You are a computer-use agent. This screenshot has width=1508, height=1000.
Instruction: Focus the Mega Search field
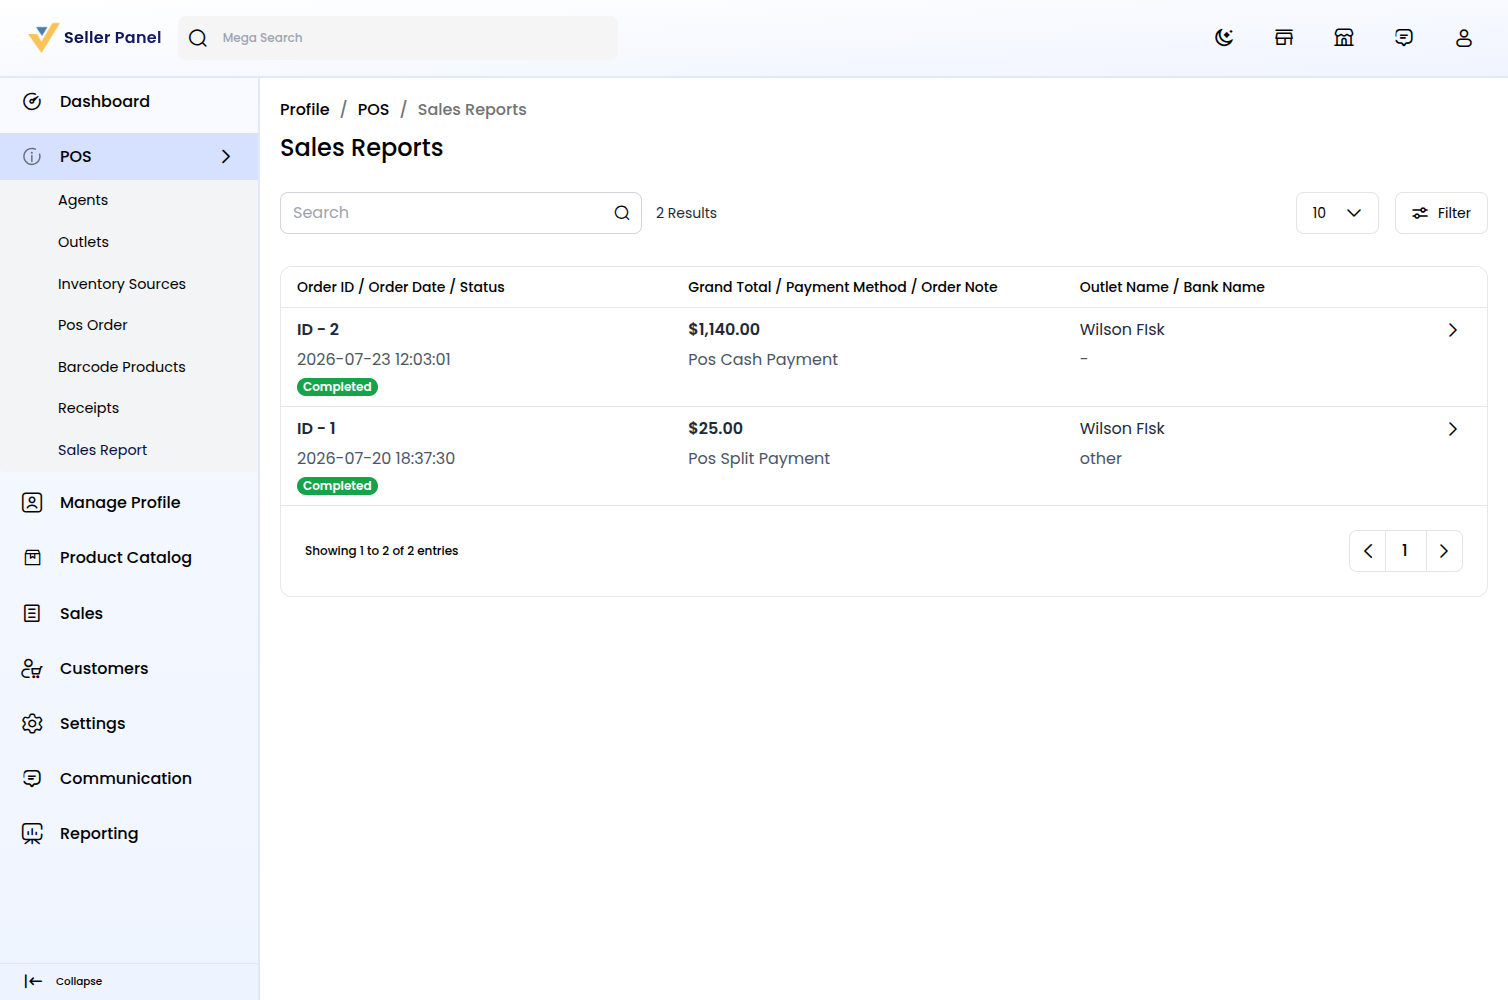[x=398, y=38]
